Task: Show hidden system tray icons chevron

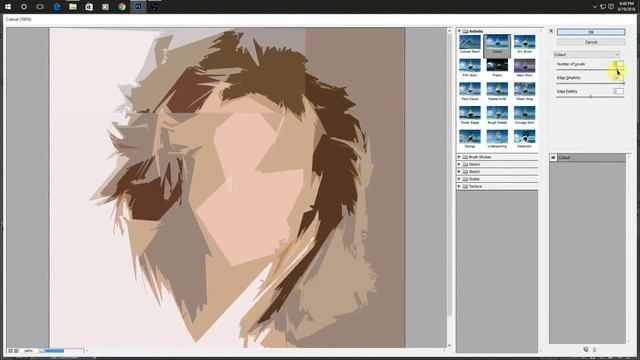Action: (x=595, y=7)
